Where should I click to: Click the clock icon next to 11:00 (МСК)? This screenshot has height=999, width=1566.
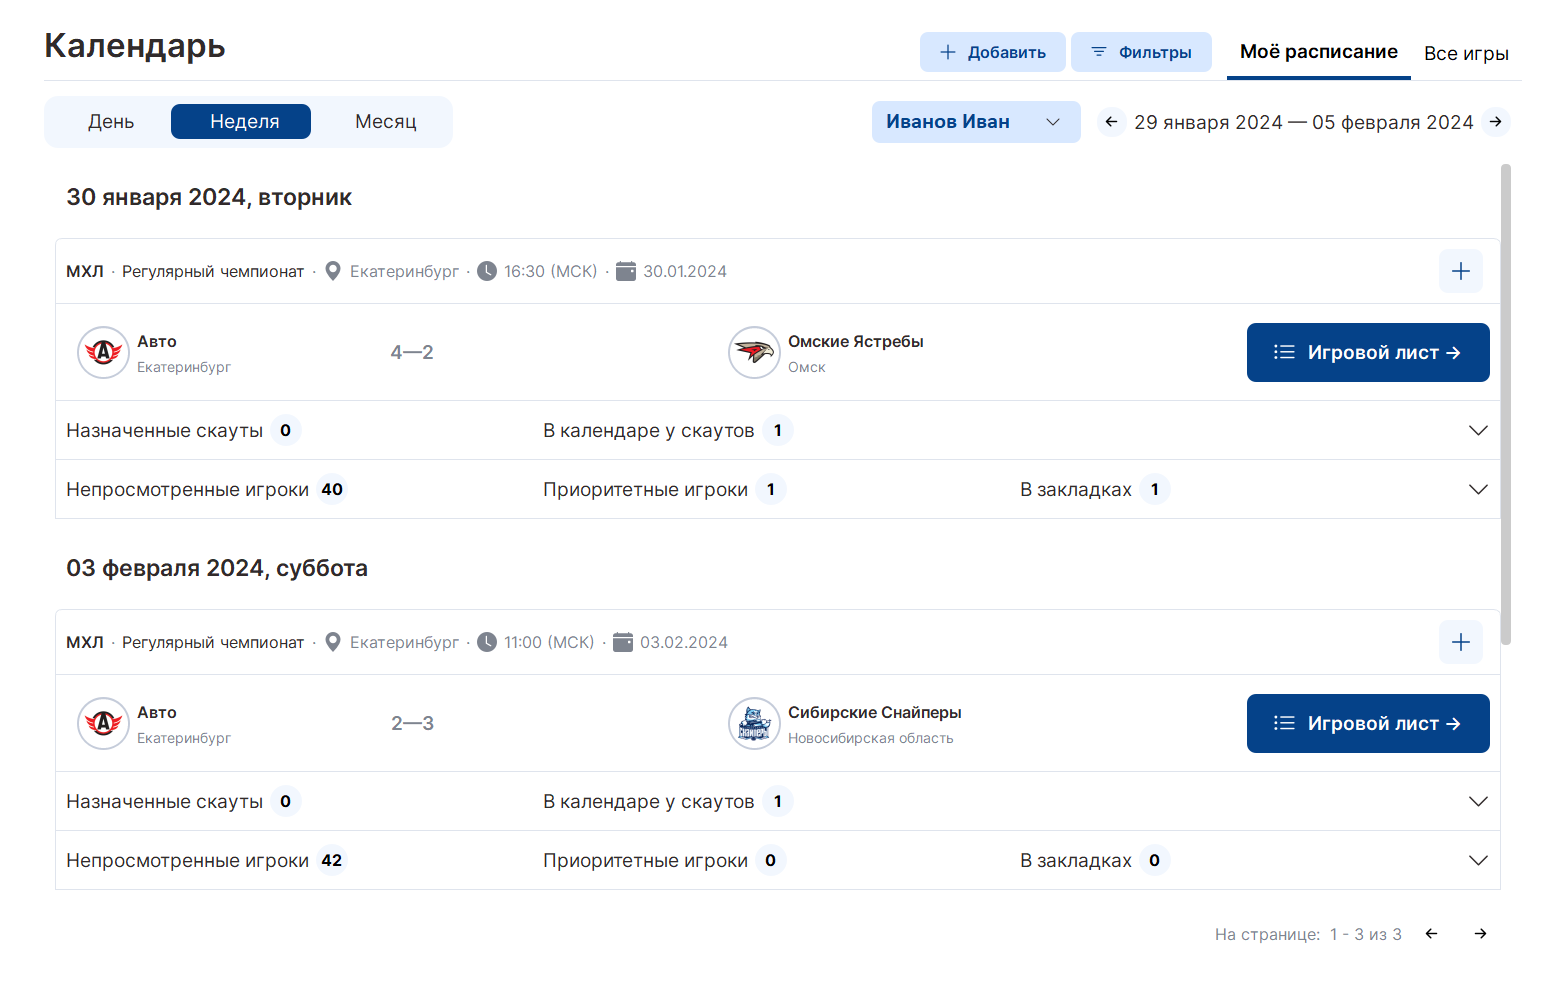click(x=487, y=642)
